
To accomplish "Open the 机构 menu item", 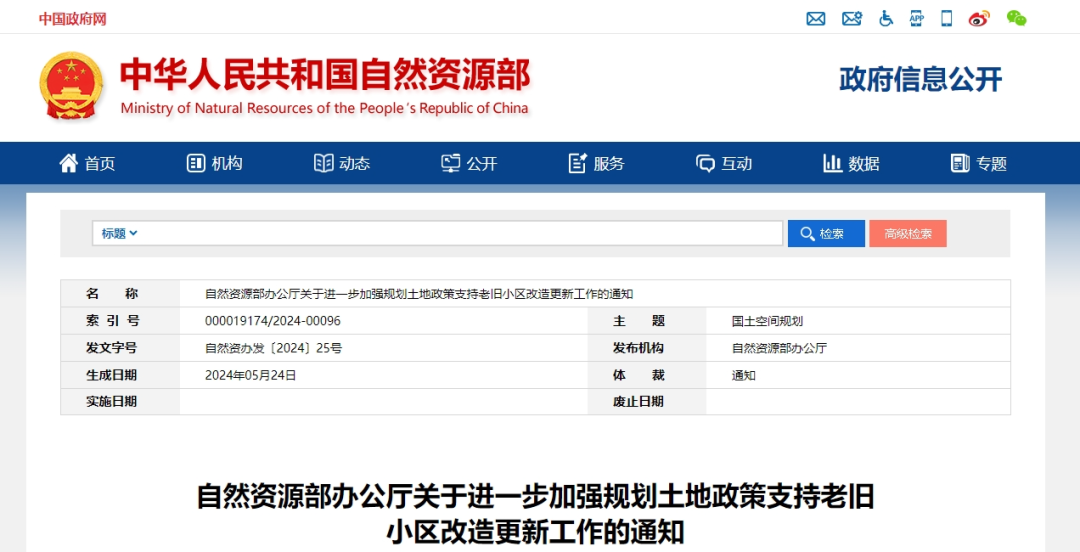I will coord(214,163).
